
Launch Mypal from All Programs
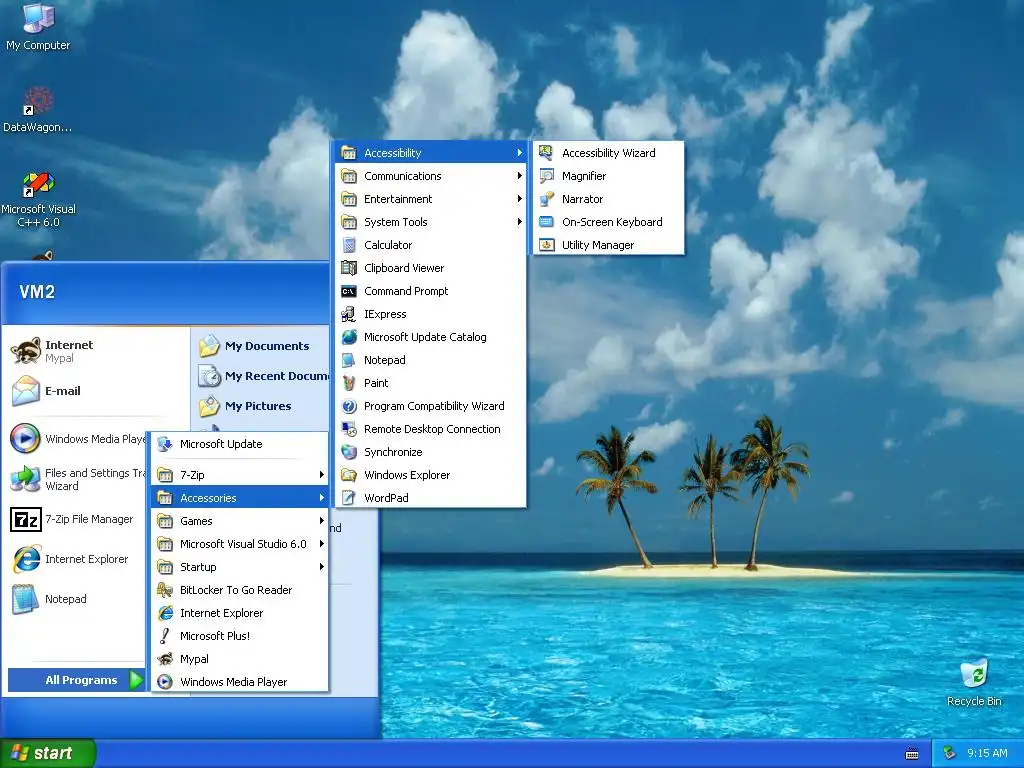coord(240,659)
